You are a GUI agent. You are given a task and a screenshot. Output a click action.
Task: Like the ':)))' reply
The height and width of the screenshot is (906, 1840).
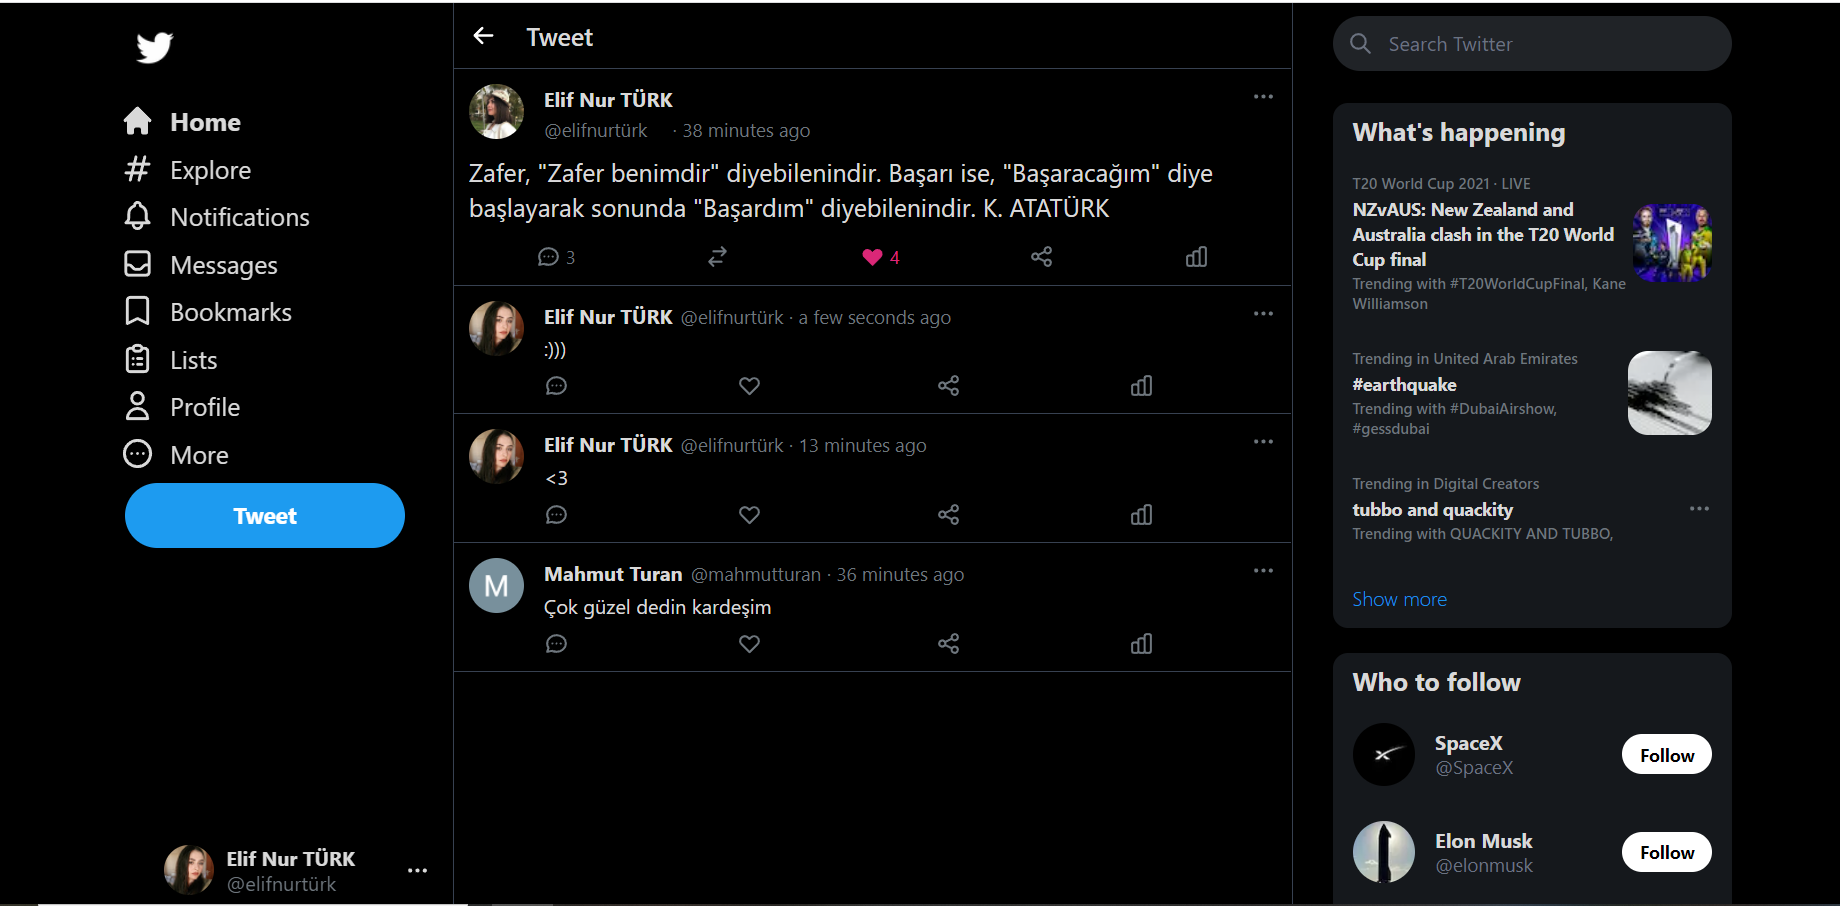coord(749,386)
